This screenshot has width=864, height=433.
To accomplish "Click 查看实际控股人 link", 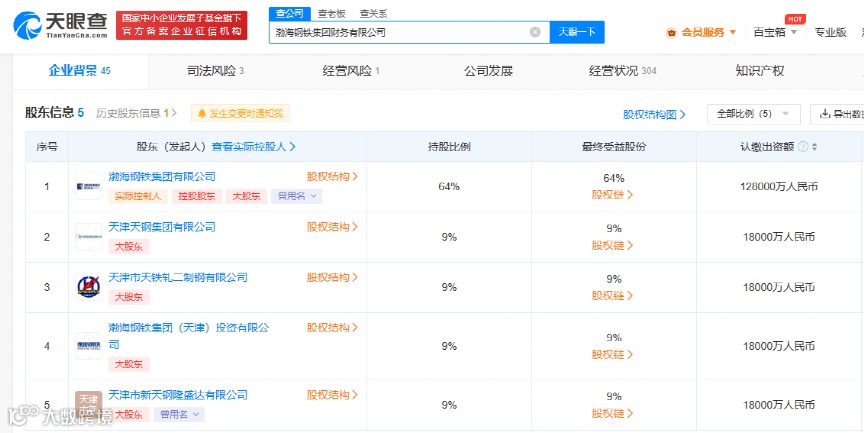I will (254, 147).
